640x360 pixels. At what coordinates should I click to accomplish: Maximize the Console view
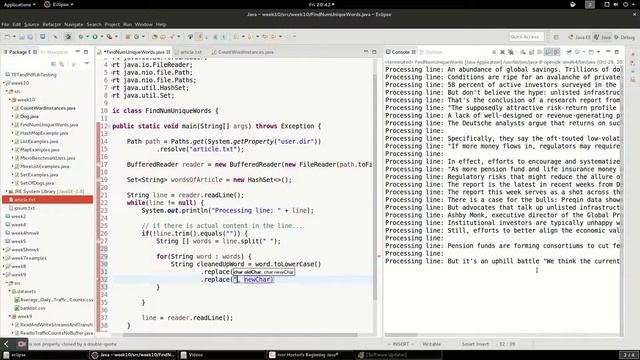click(617, 52)
